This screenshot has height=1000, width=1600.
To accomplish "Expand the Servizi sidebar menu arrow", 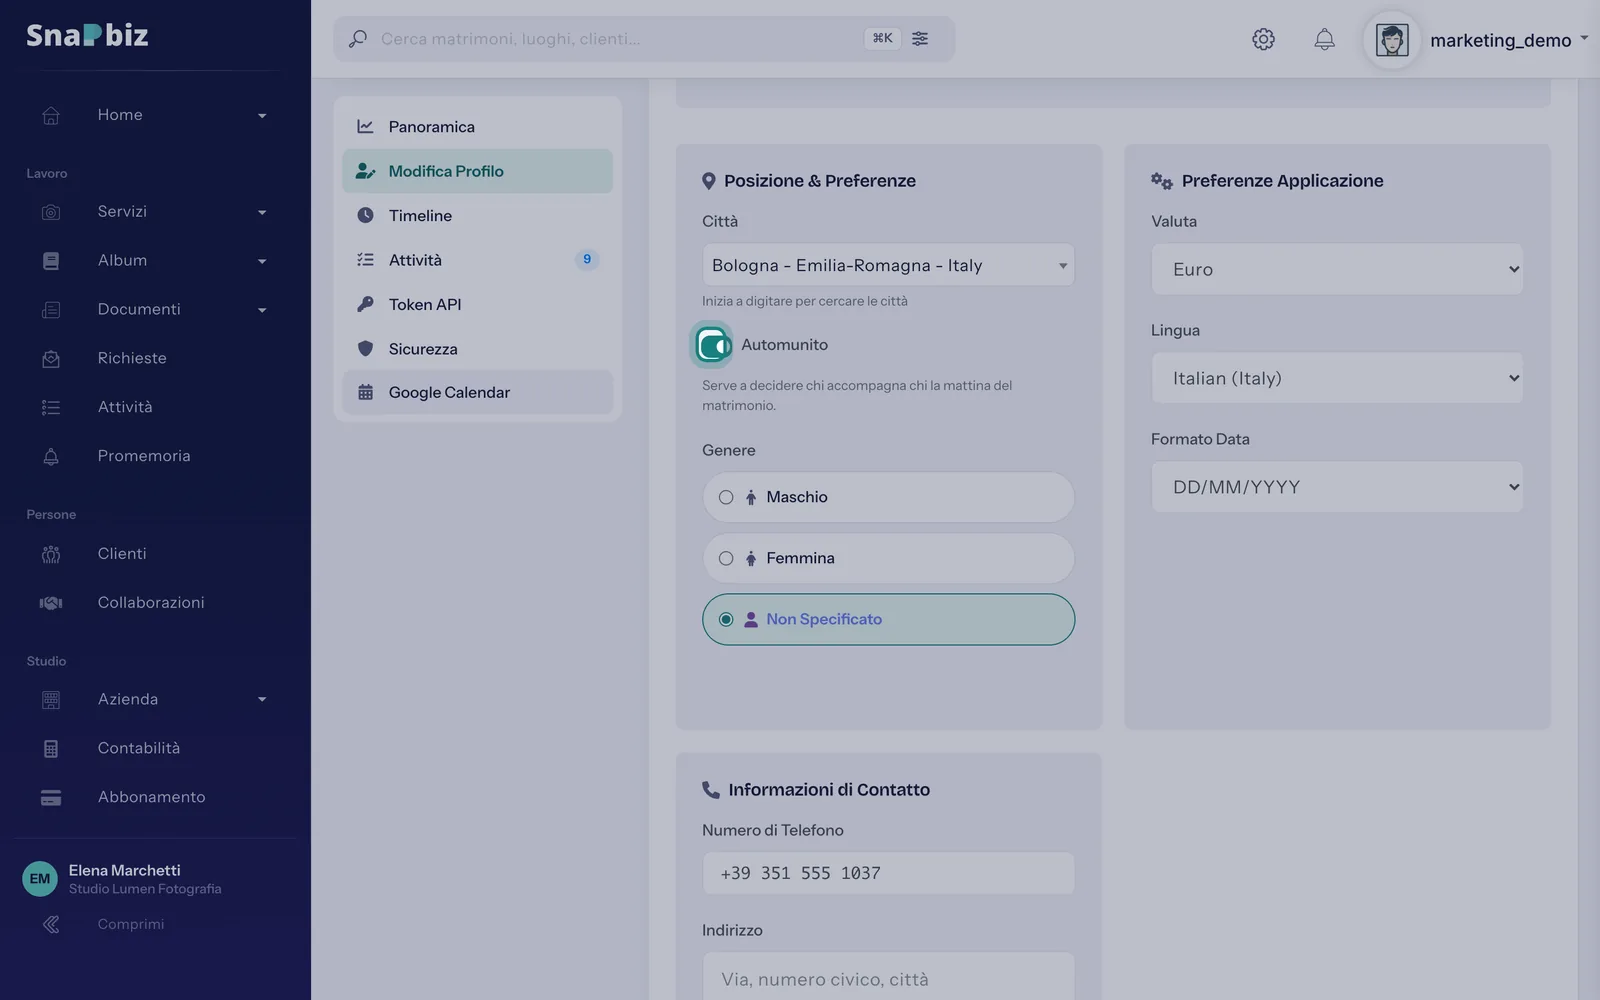I will point(262,212).
